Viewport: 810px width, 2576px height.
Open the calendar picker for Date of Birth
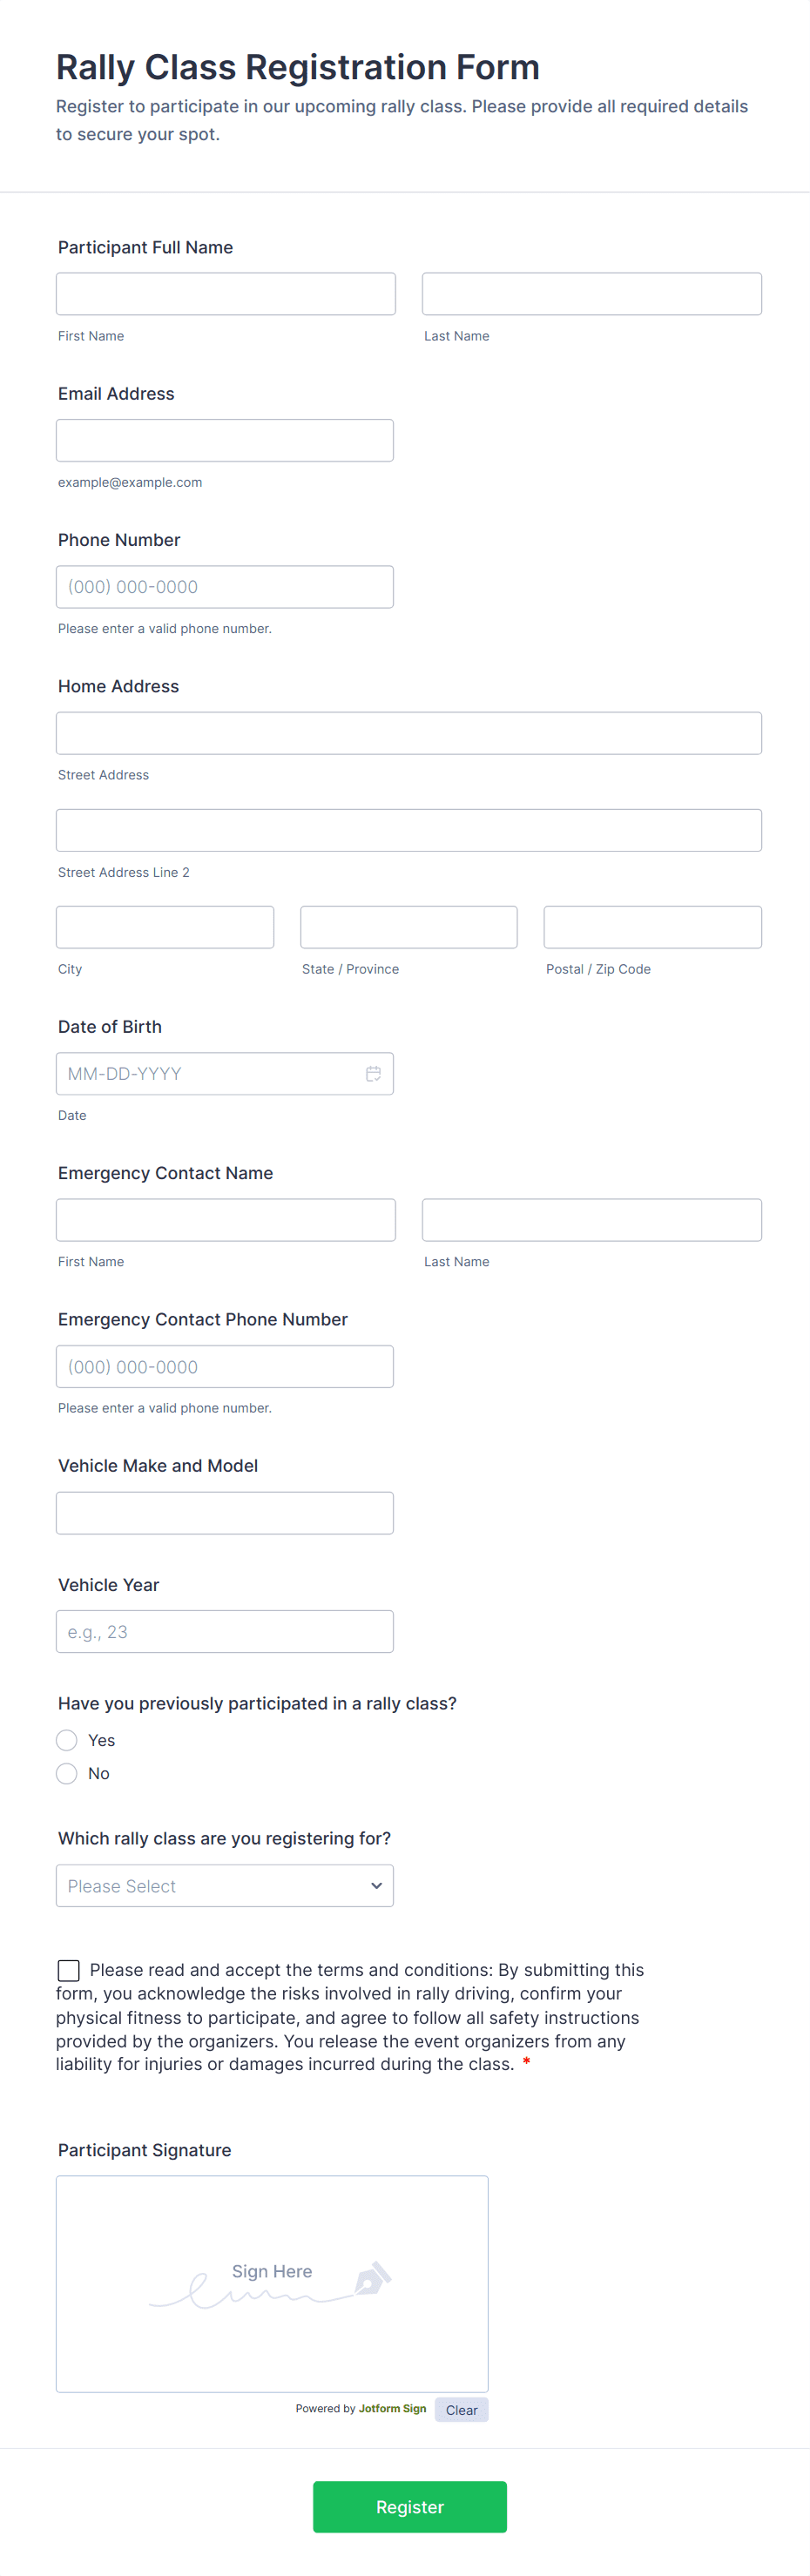[374, 1073]
